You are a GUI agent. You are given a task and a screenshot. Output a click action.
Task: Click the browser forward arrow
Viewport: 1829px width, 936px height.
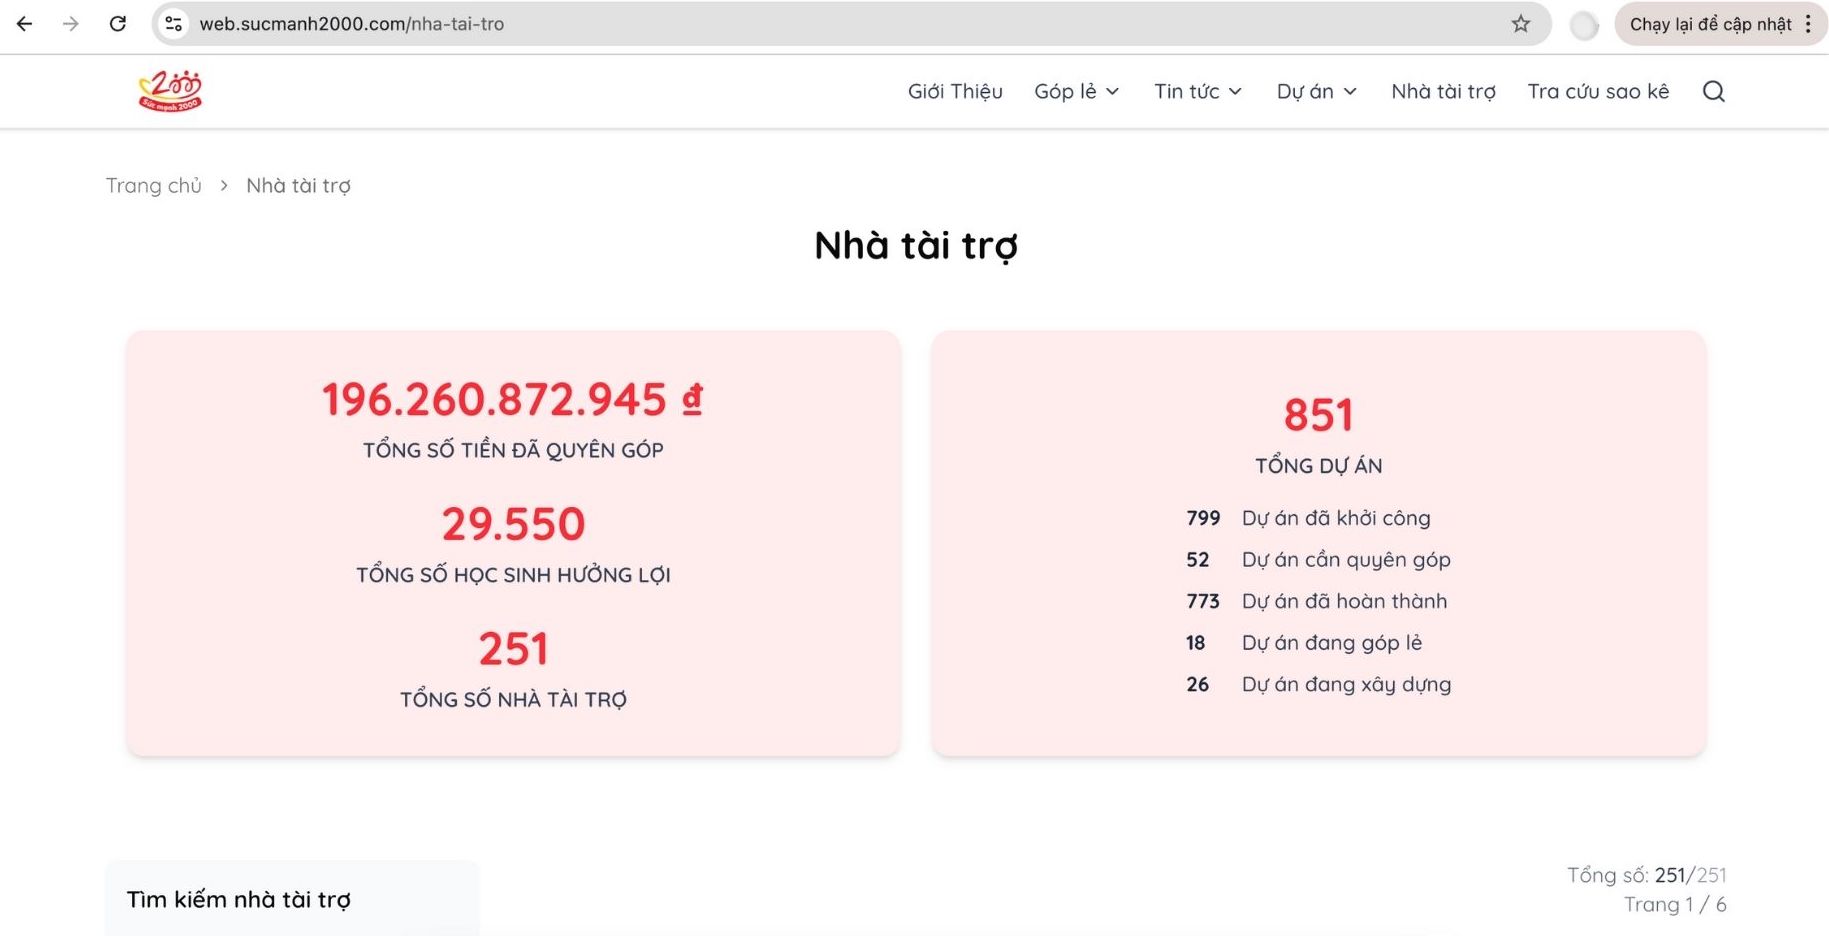pos(70,24)
